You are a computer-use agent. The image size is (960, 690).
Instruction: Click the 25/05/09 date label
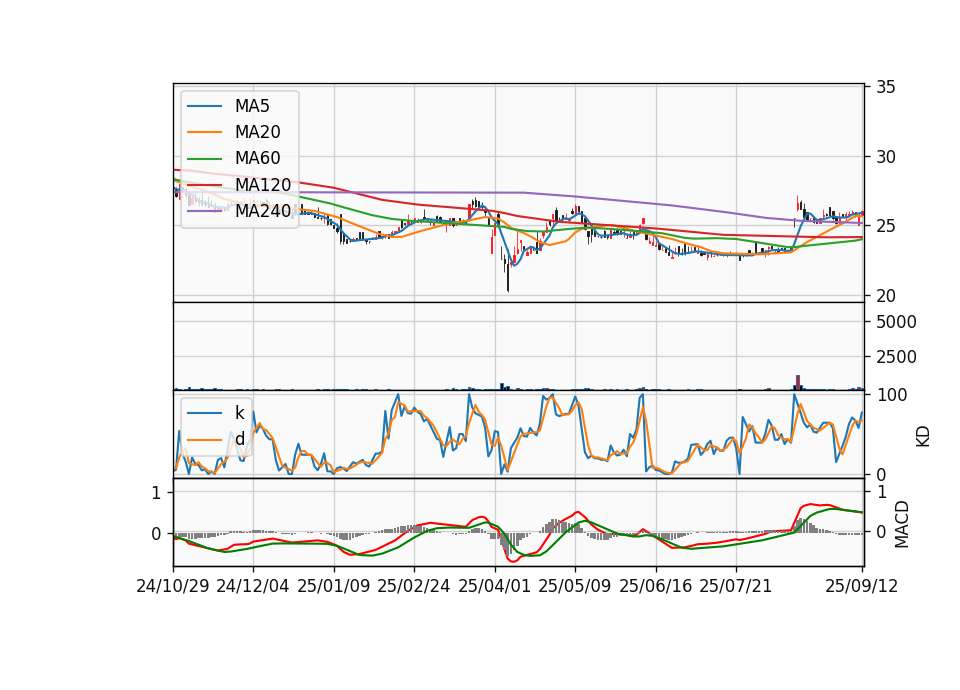[575, 586]
